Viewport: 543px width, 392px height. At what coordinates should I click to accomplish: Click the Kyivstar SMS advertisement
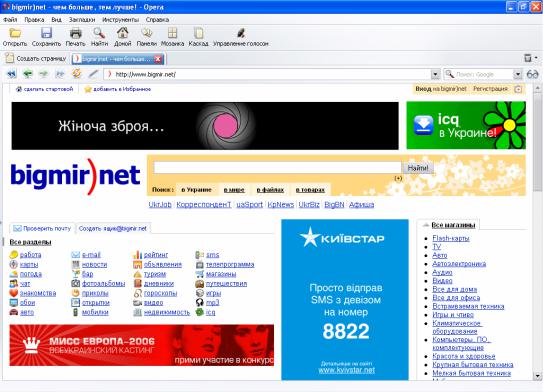coord(345,300)
